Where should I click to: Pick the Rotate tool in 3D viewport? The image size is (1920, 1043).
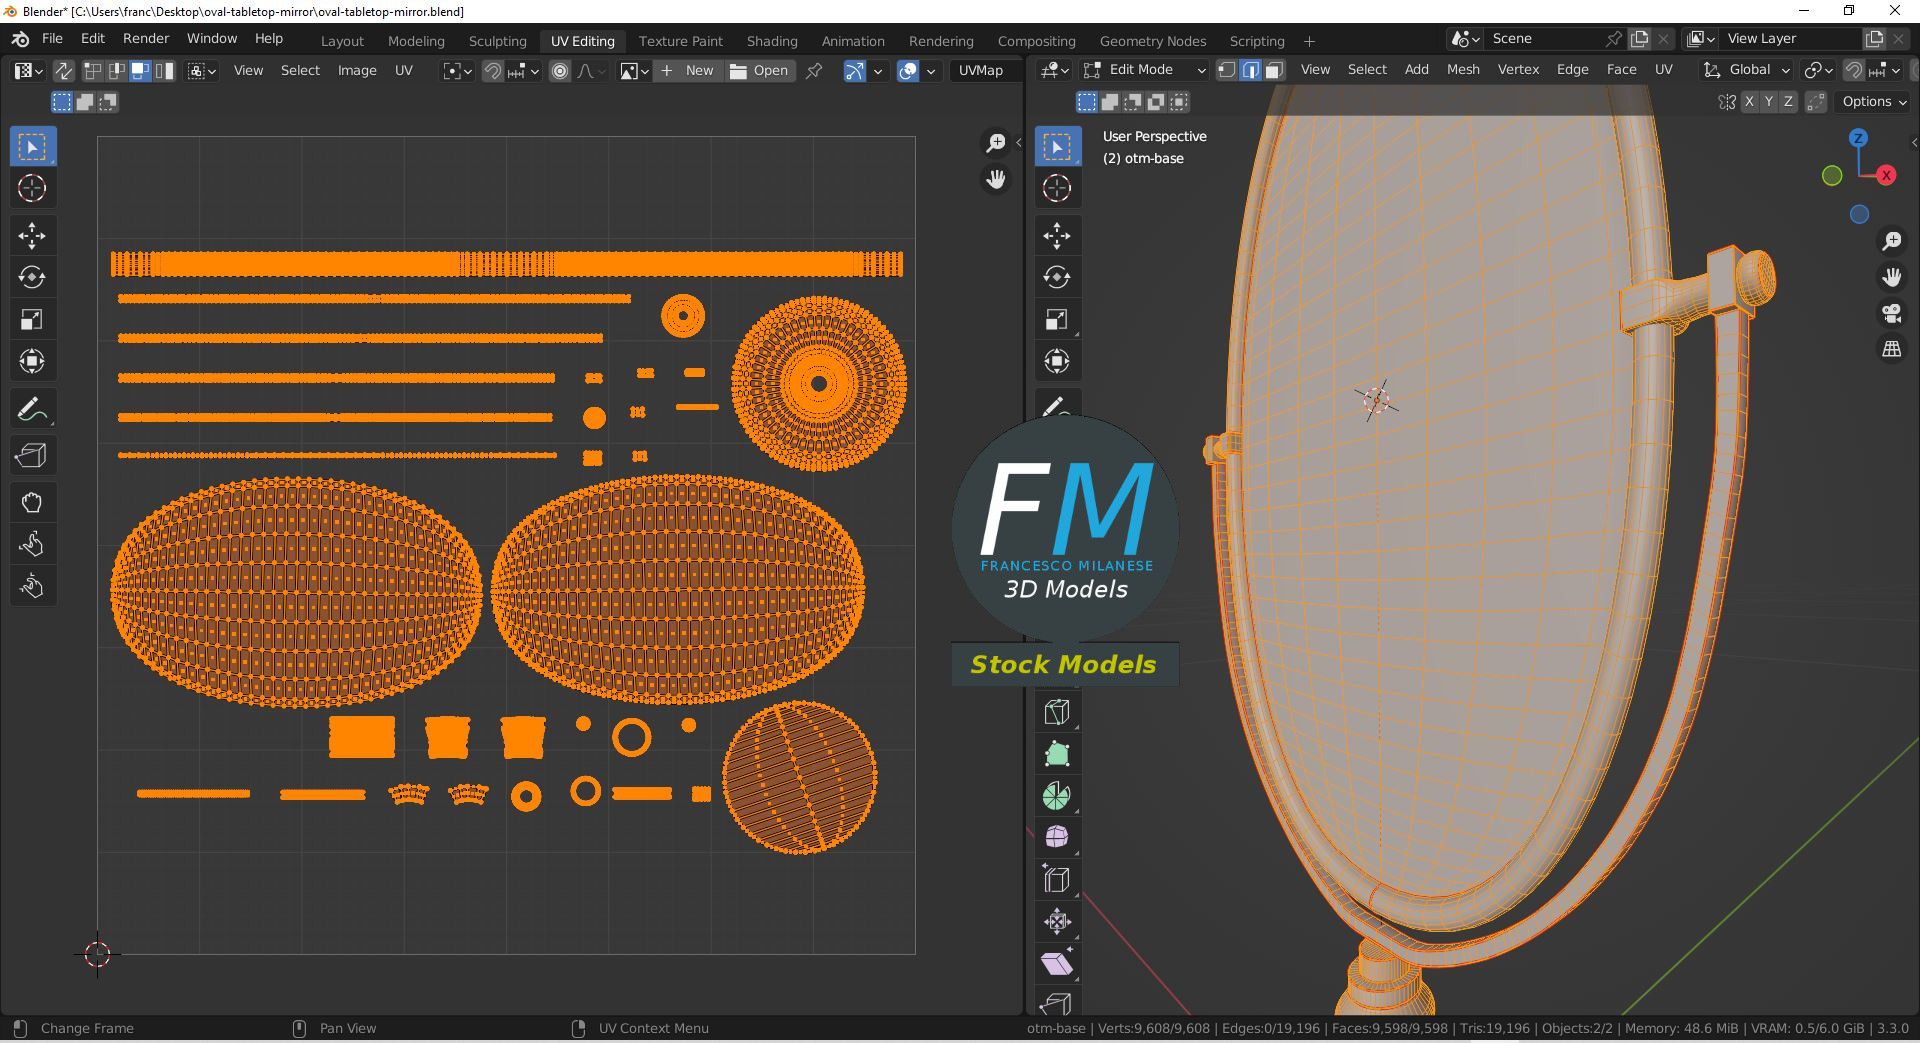[1057, 277]
